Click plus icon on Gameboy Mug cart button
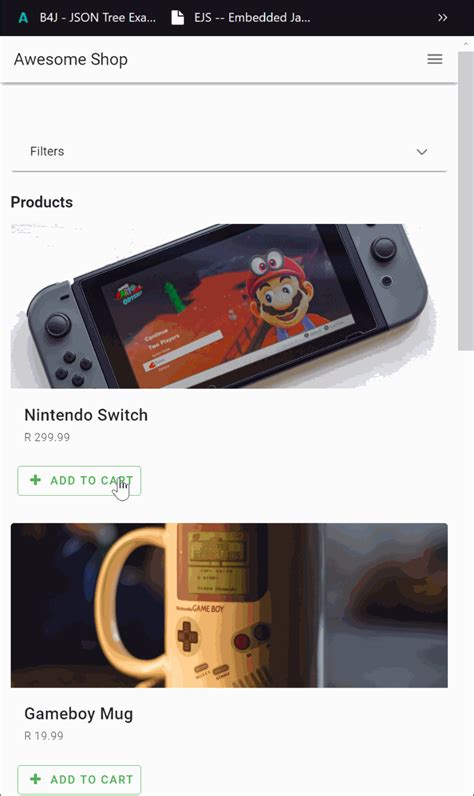 pyautogui.click(x=36, y=779)
